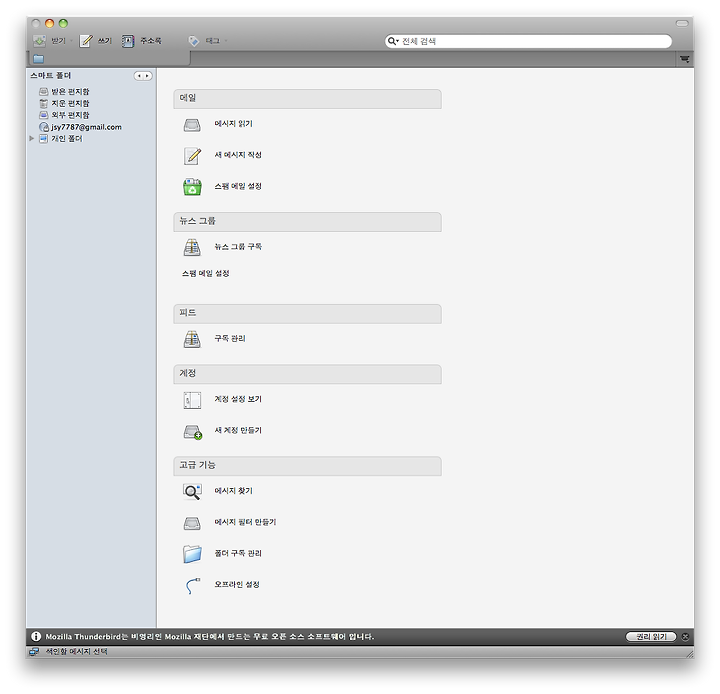Image resolution: width=720 pixels, height=694 pixels.
Task: Click the magnifier search messages icon
Action: (x=192, y=491)
